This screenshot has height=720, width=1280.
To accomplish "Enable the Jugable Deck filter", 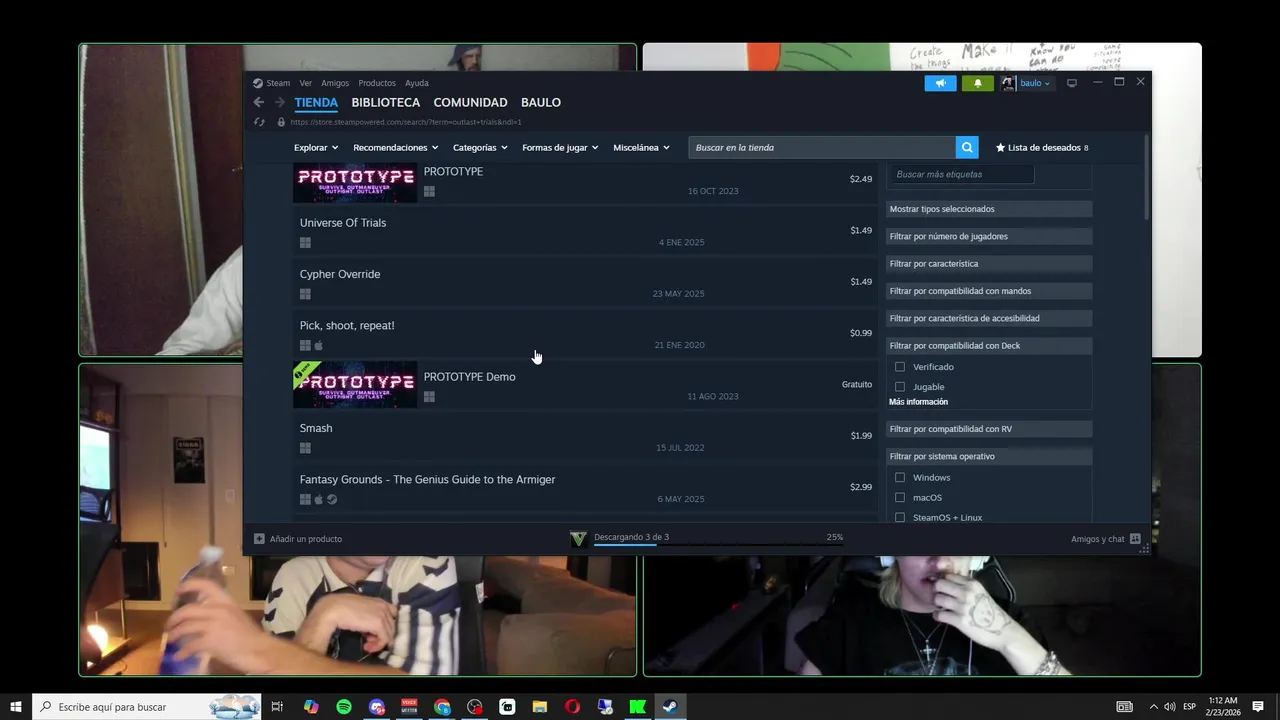I will coord(900,387).
